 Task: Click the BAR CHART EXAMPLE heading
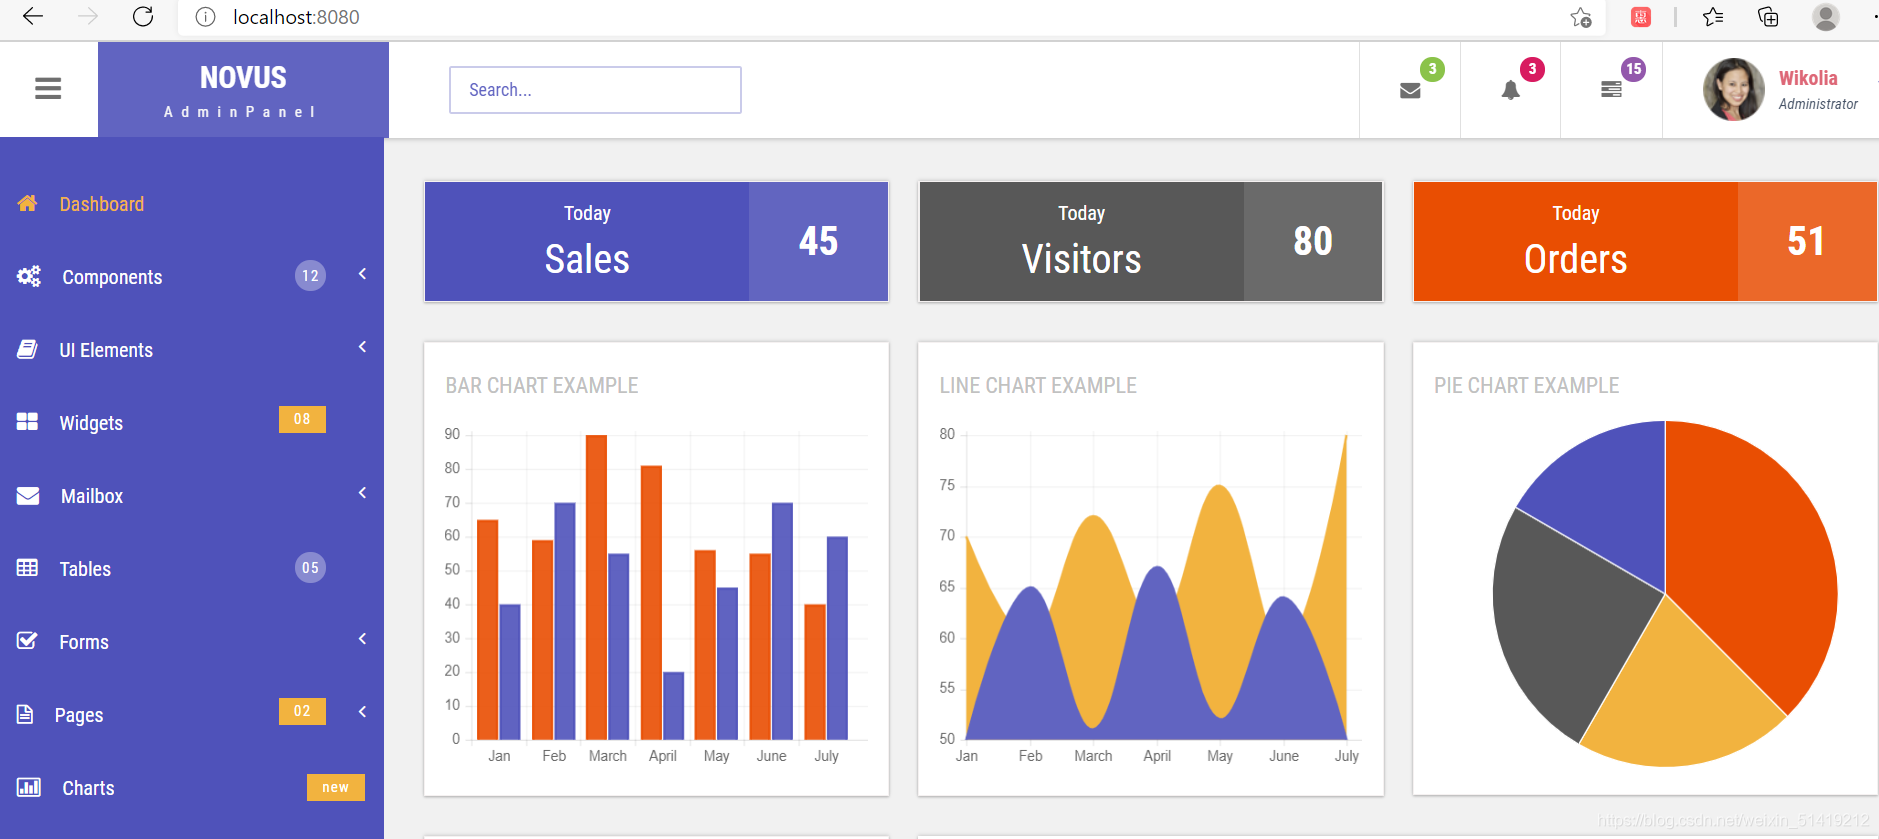pos(542,385)
